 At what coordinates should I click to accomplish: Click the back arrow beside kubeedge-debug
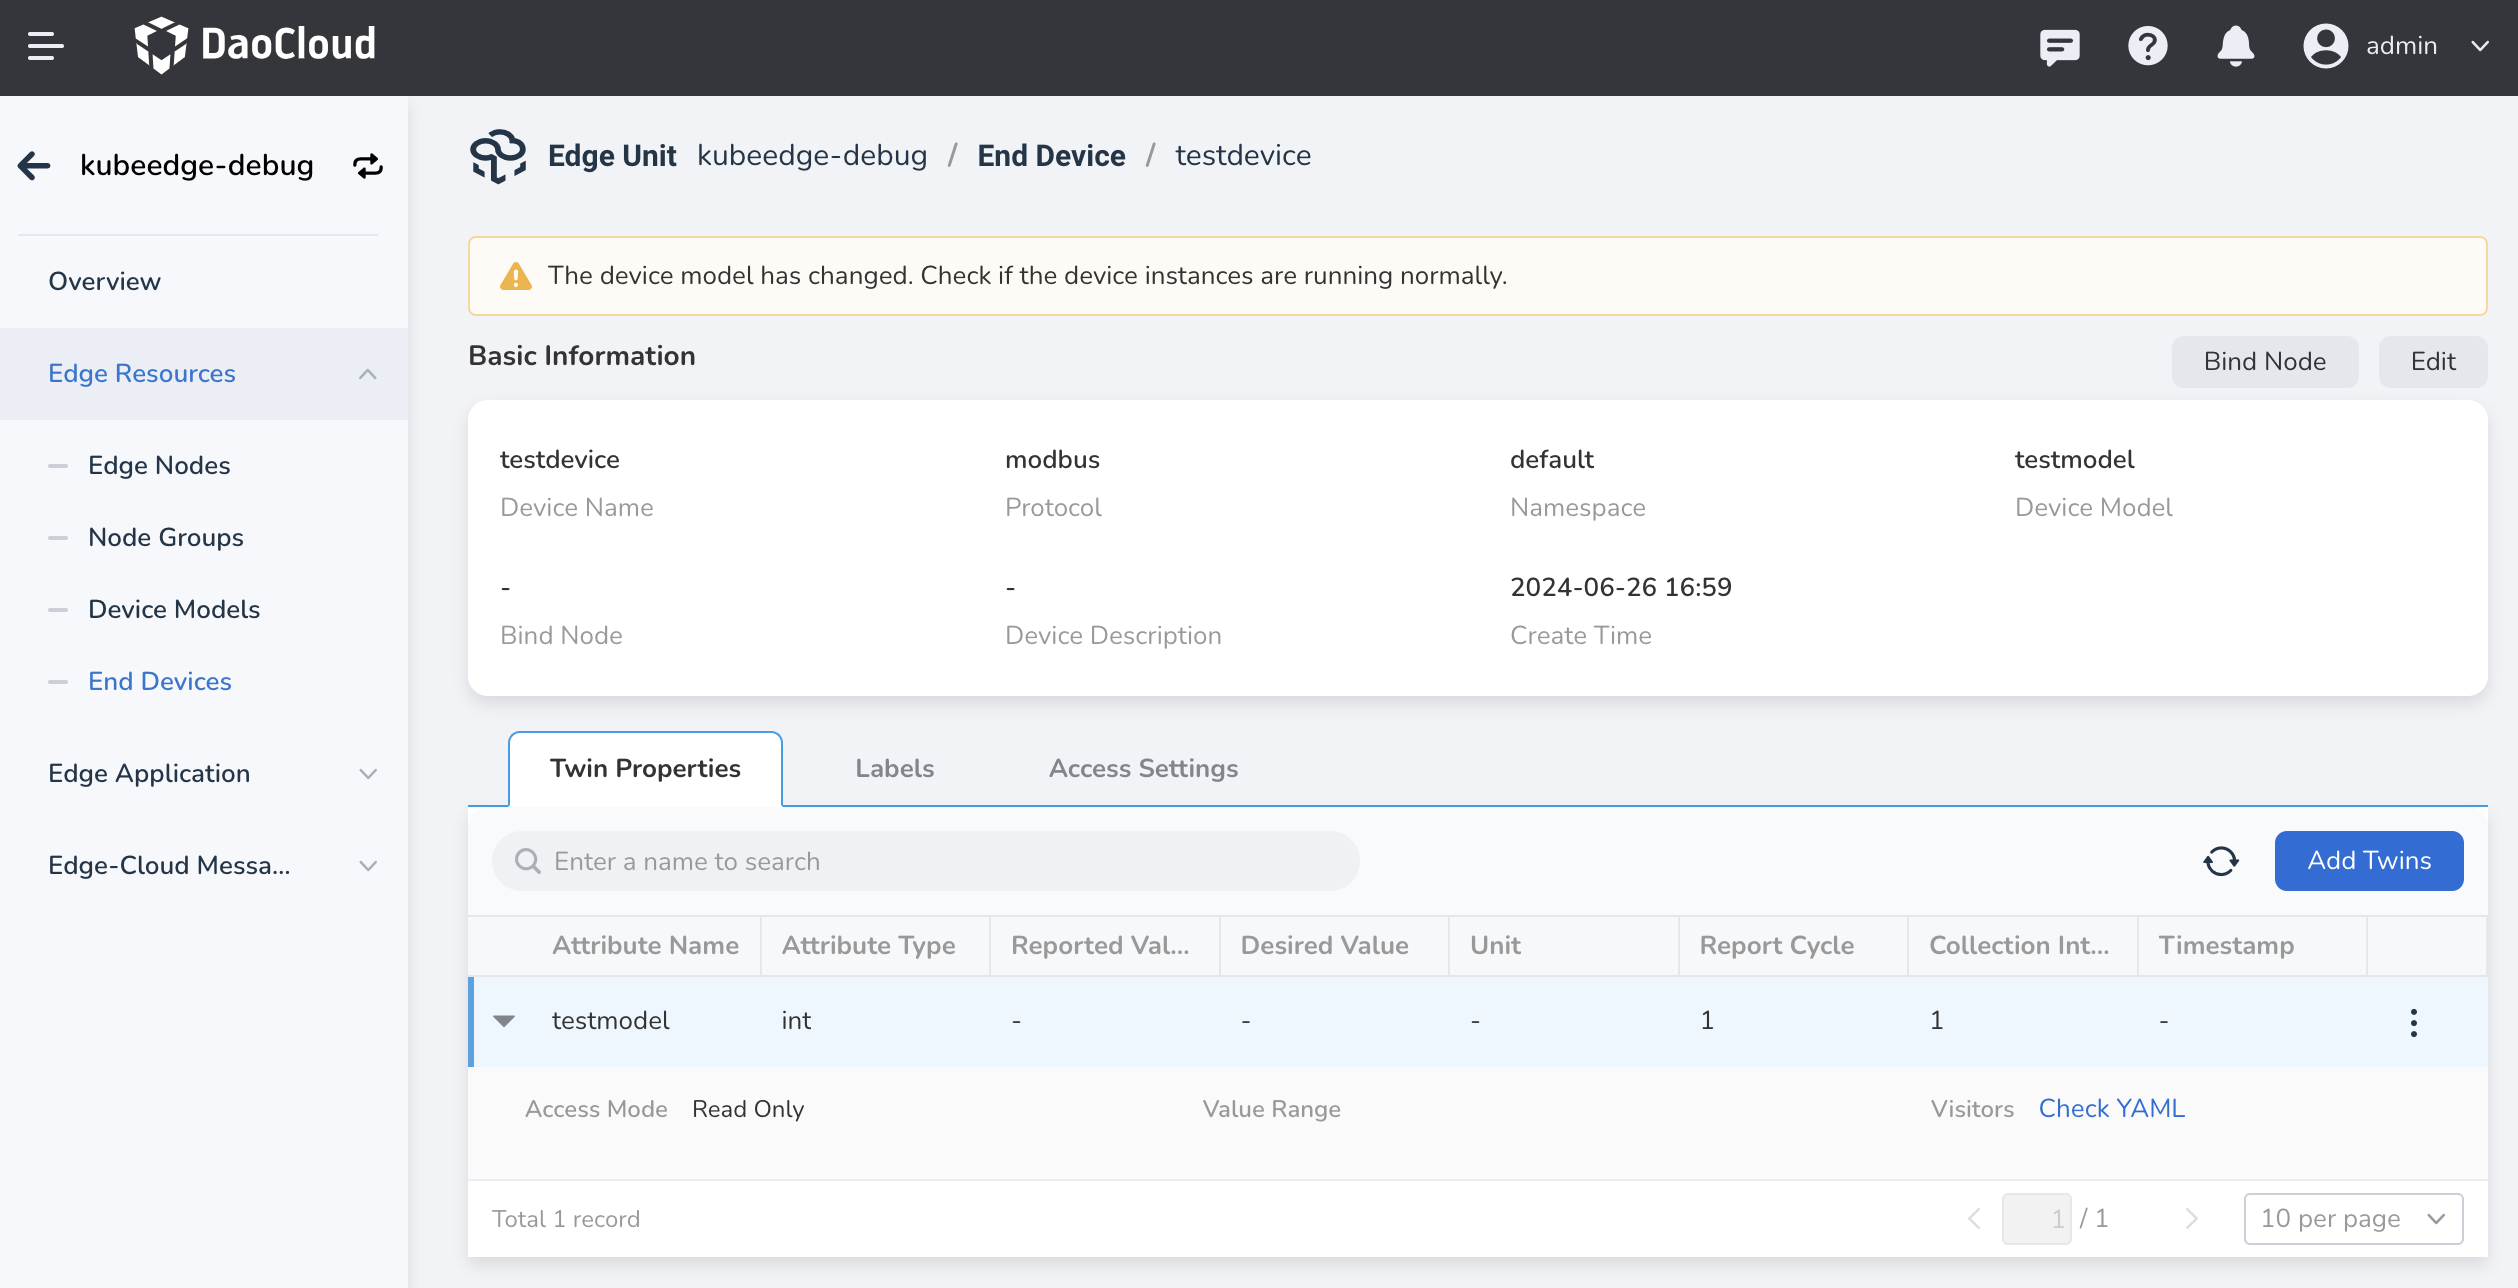point(34,166)
